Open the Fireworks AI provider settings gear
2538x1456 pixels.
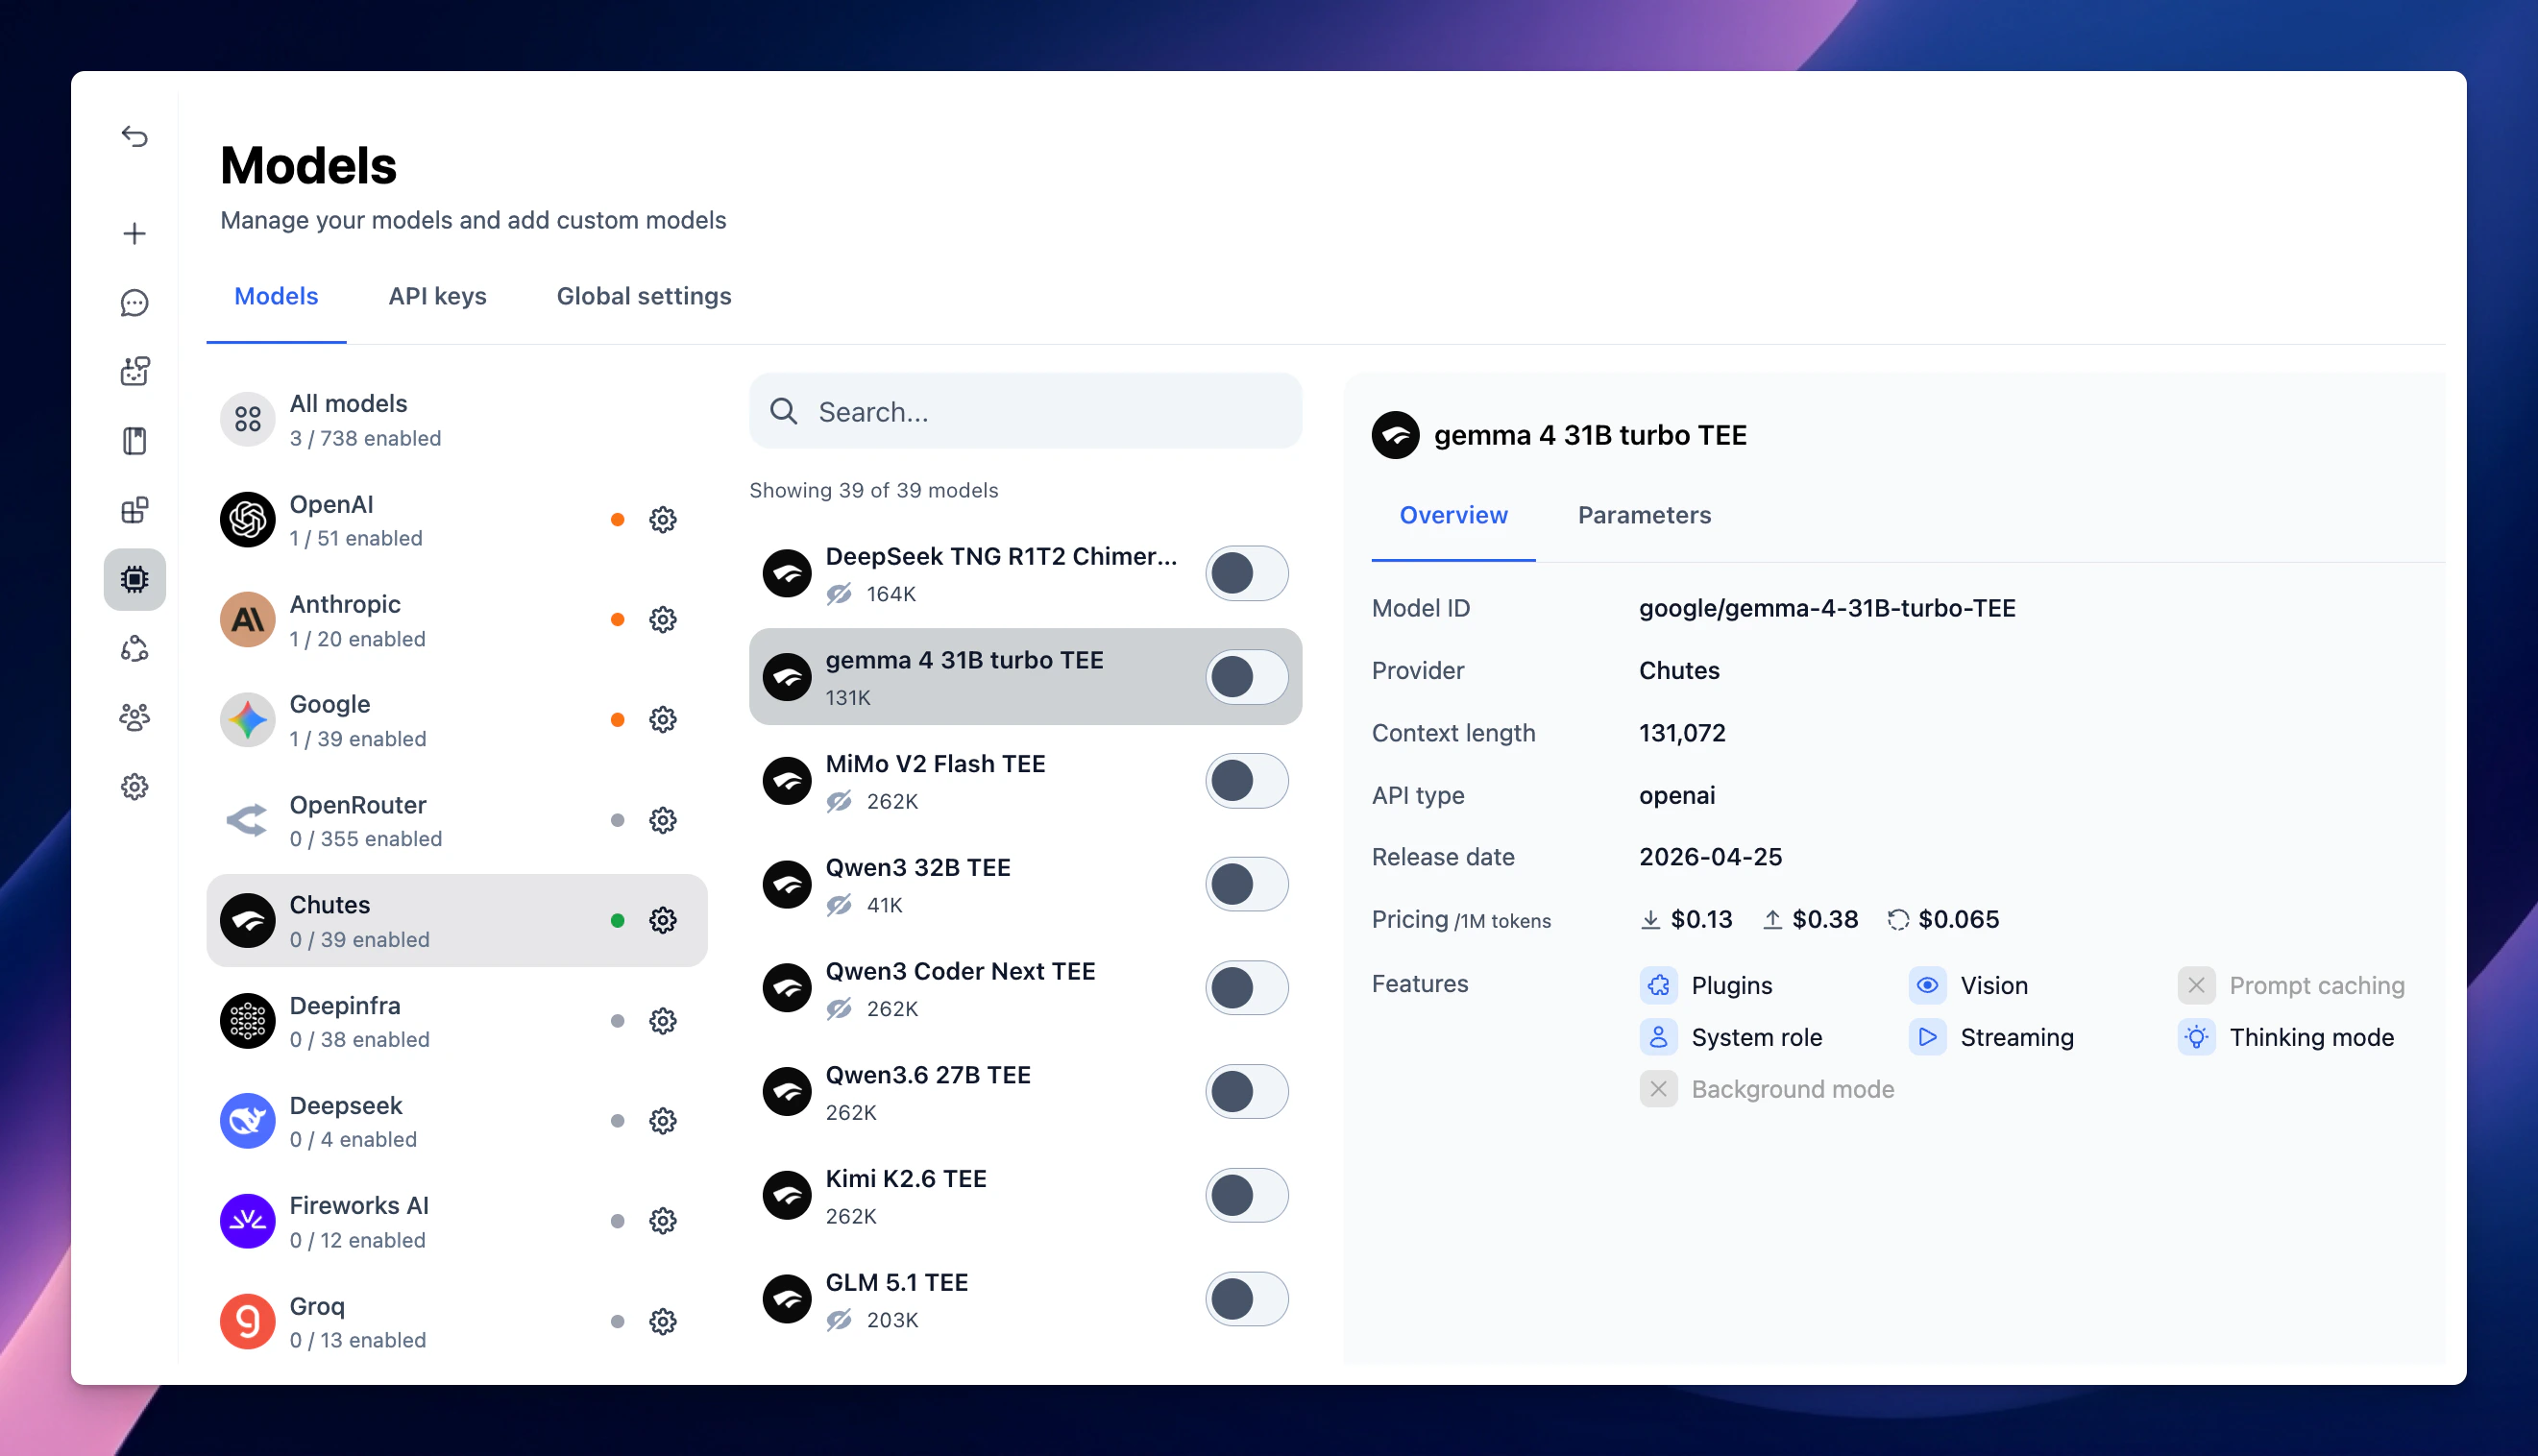point(663,1221)
